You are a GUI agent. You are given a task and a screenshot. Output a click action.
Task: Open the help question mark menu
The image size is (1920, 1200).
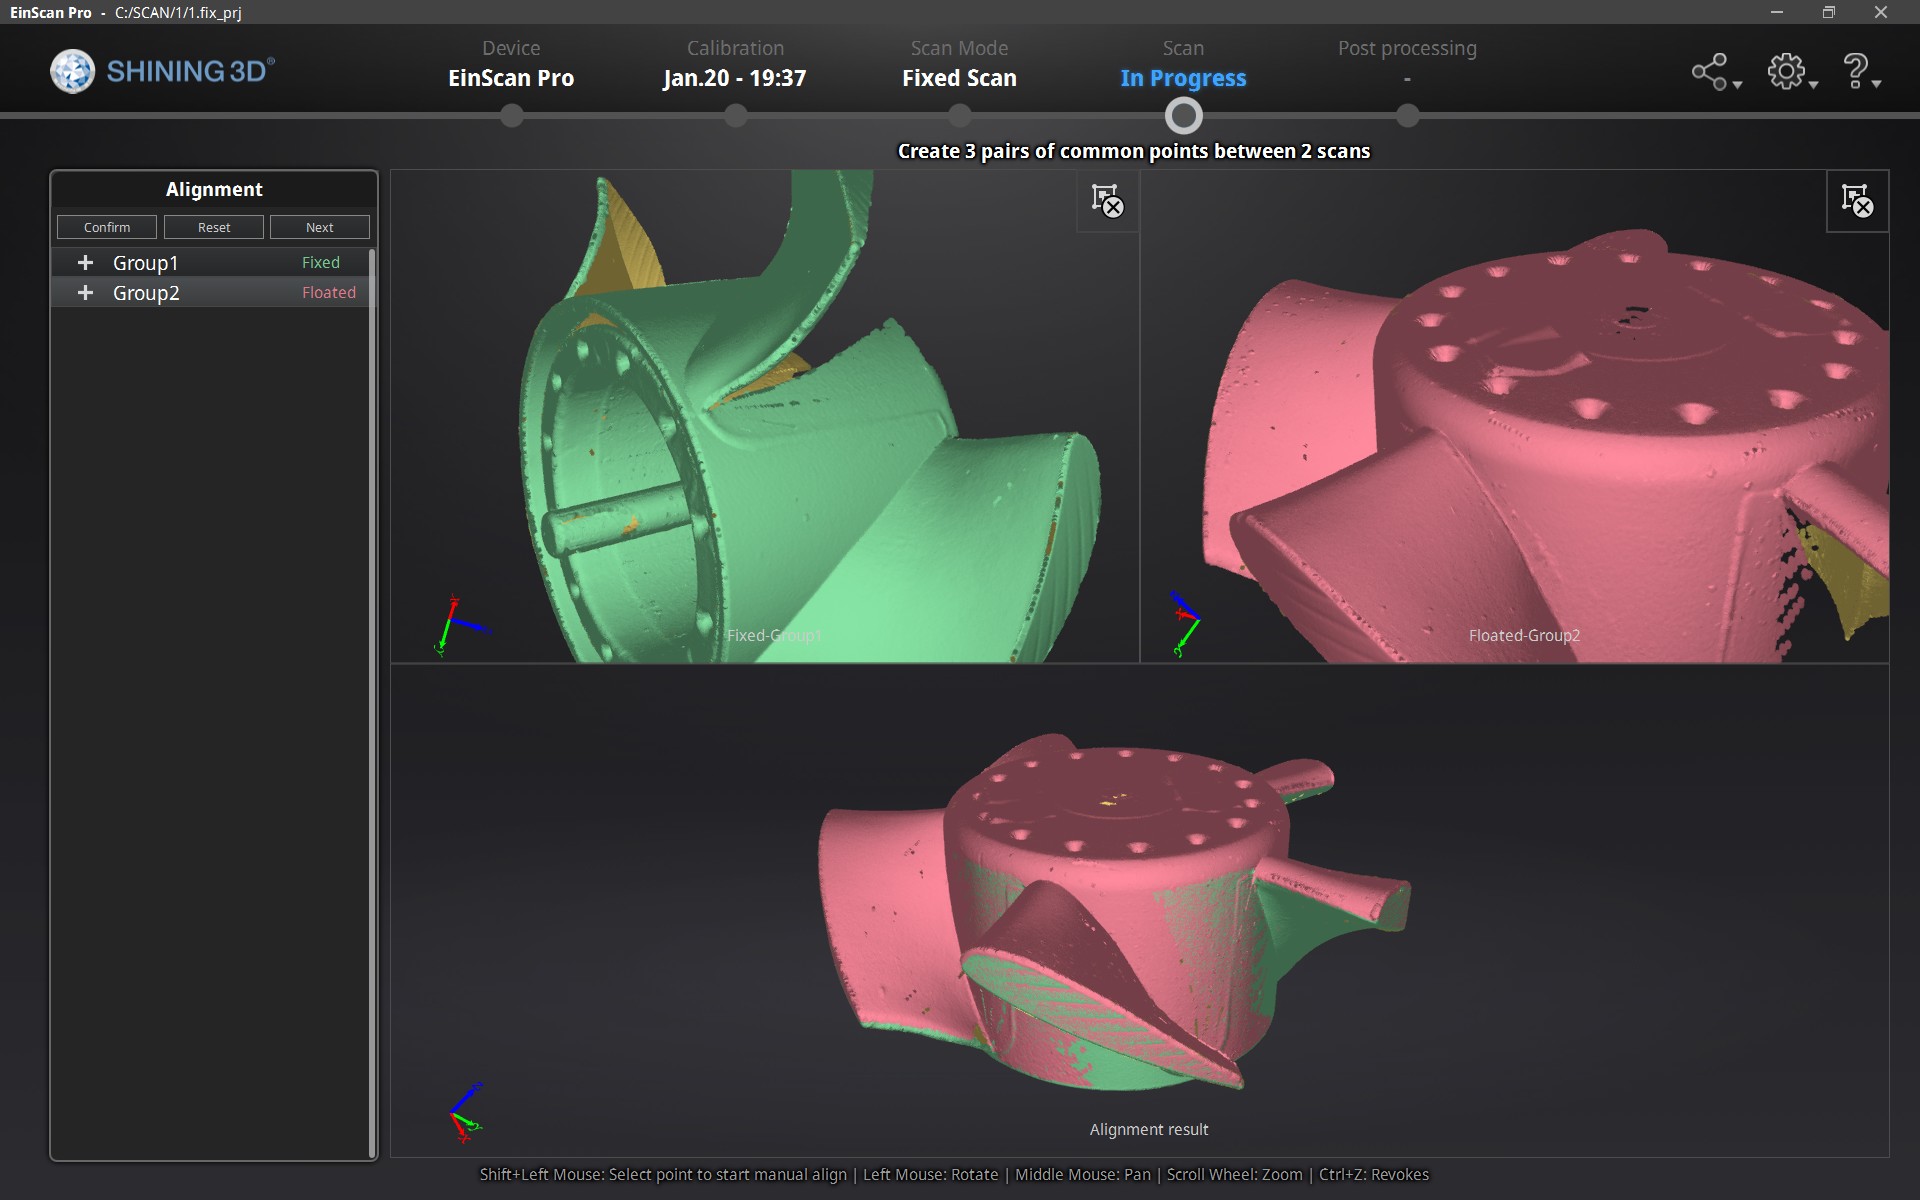pos(1855,71)
